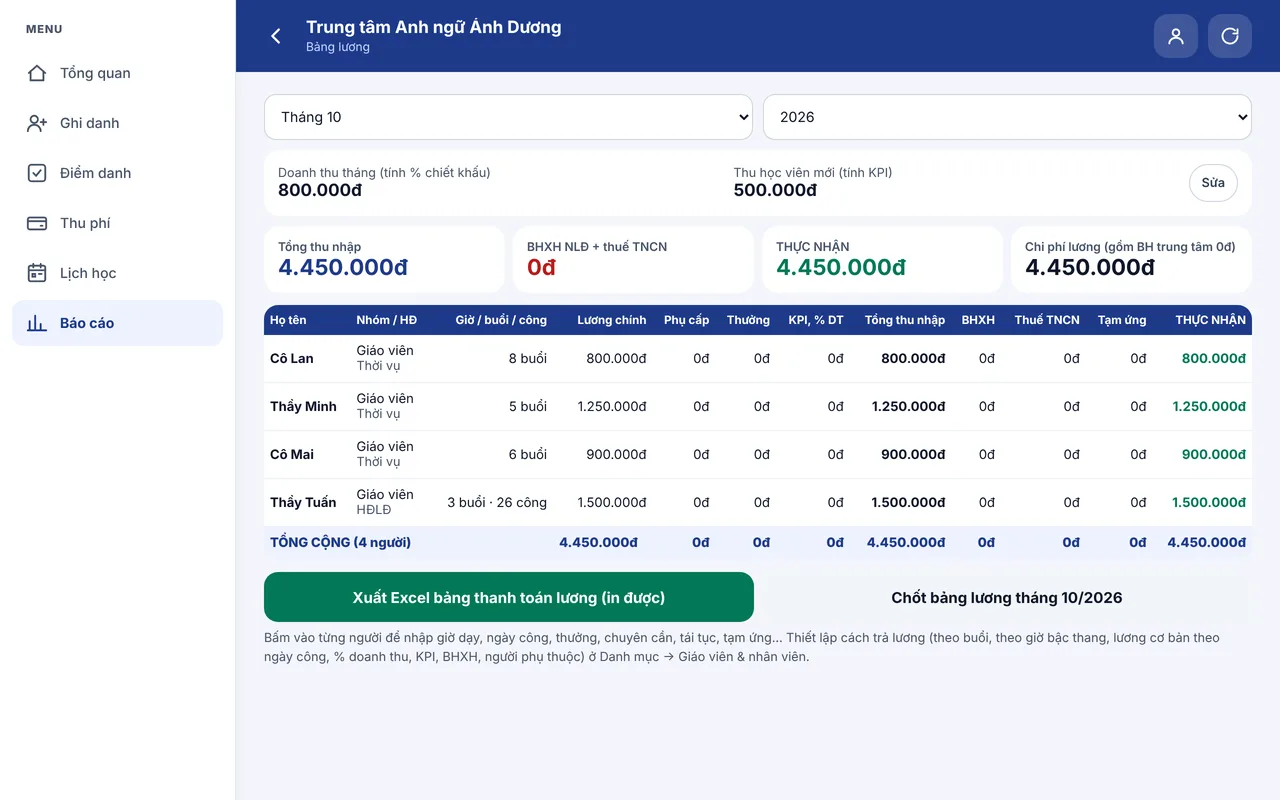Click the card icon beside Thu phí

click(x=37, y=223)
